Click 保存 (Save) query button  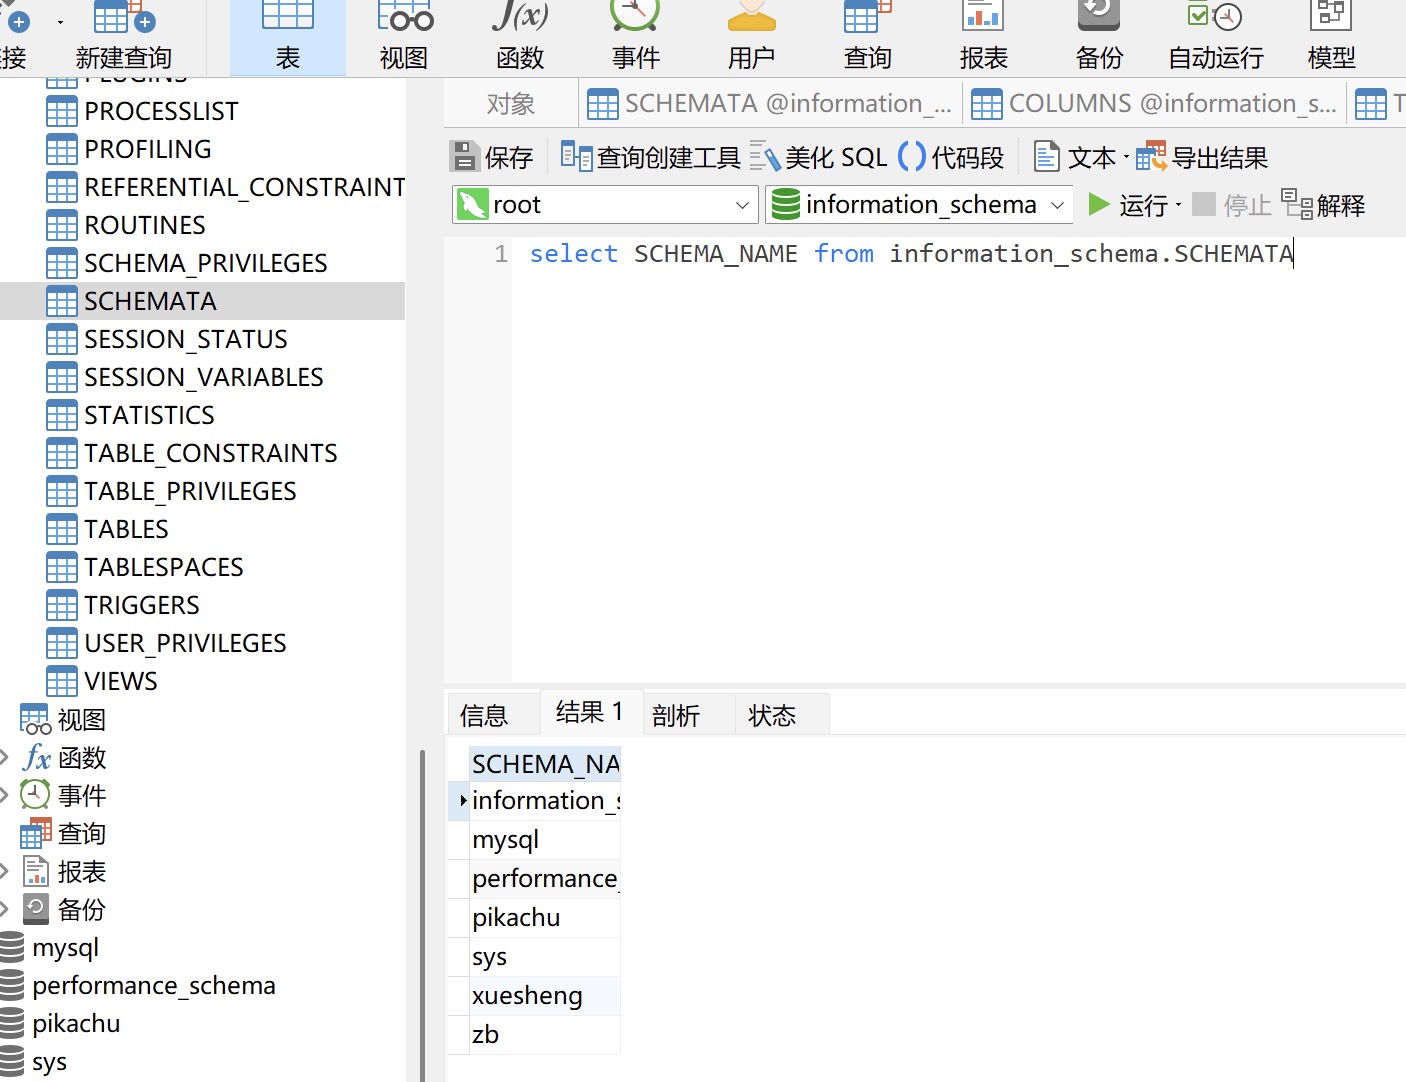coord(492,157)
